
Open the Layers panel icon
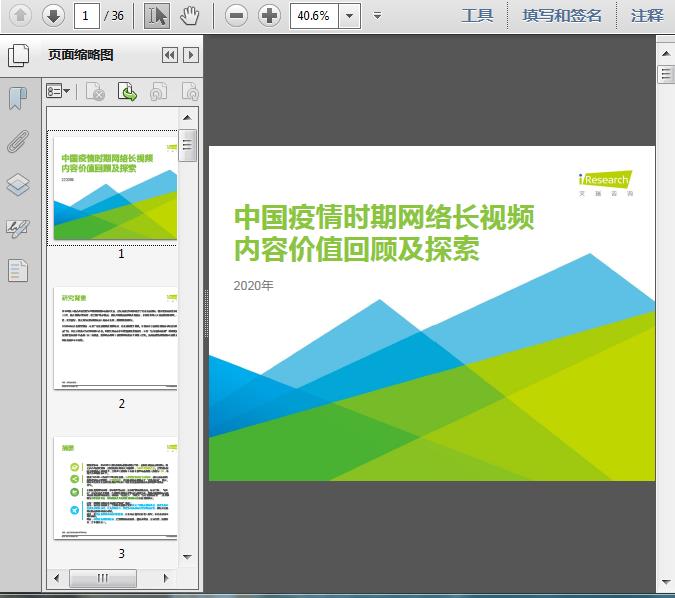[18, 184]
